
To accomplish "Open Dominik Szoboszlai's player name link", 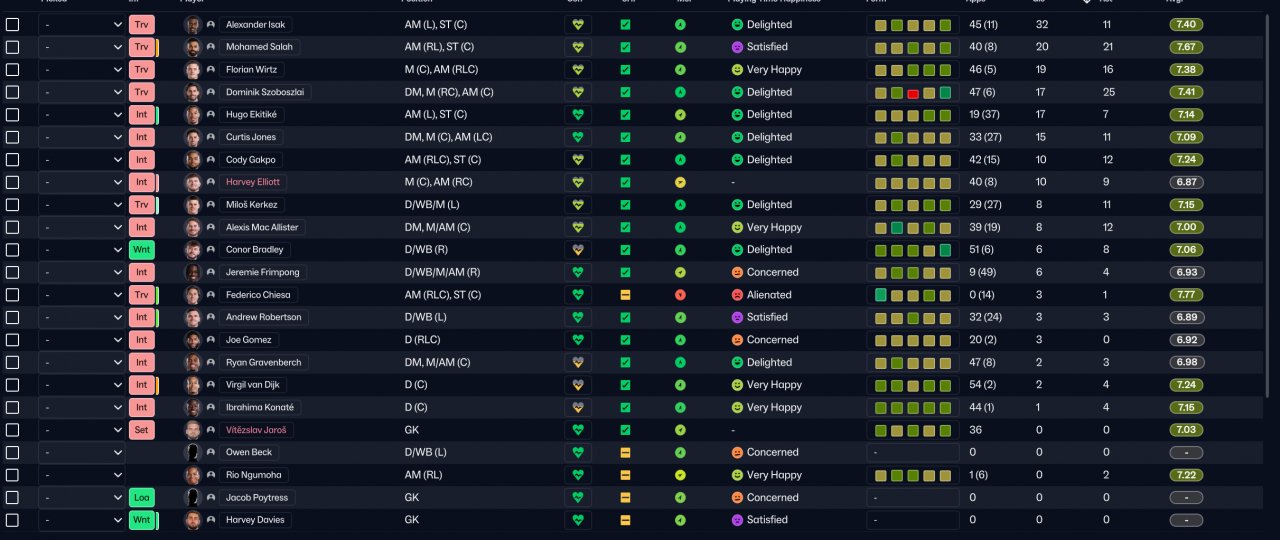I will (x=265, y=92).
